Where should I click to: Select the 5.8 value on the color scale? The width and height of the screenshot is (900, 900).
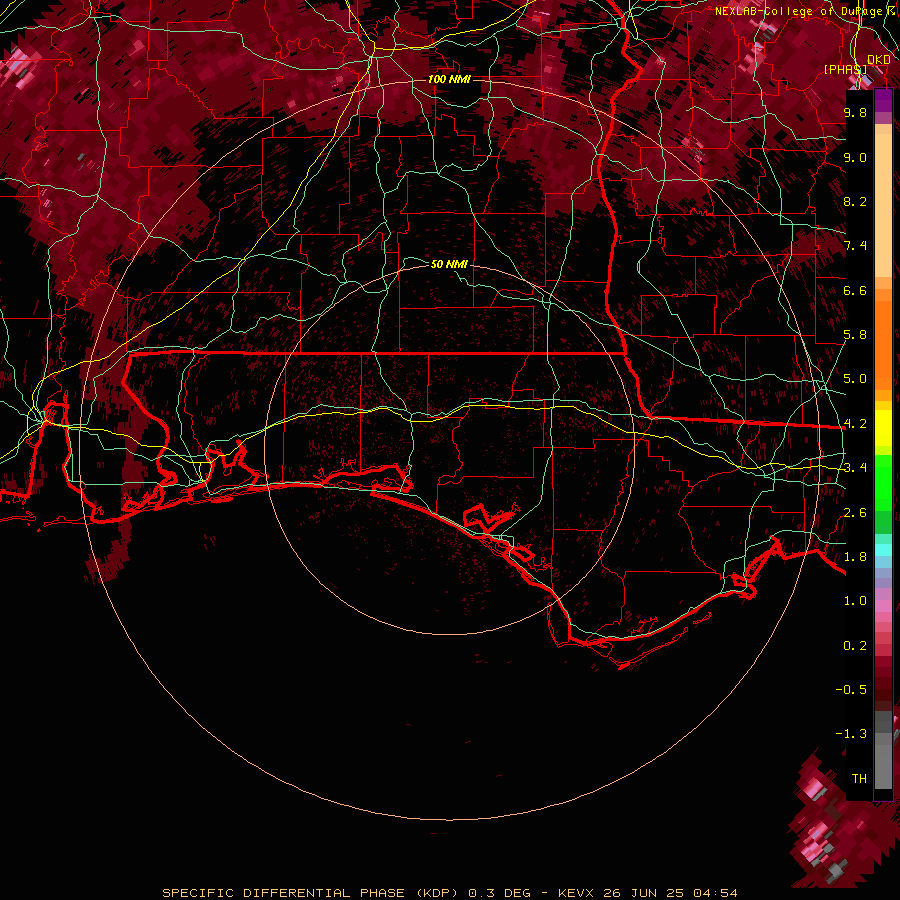pyautogui.click(x=855, y=335)
